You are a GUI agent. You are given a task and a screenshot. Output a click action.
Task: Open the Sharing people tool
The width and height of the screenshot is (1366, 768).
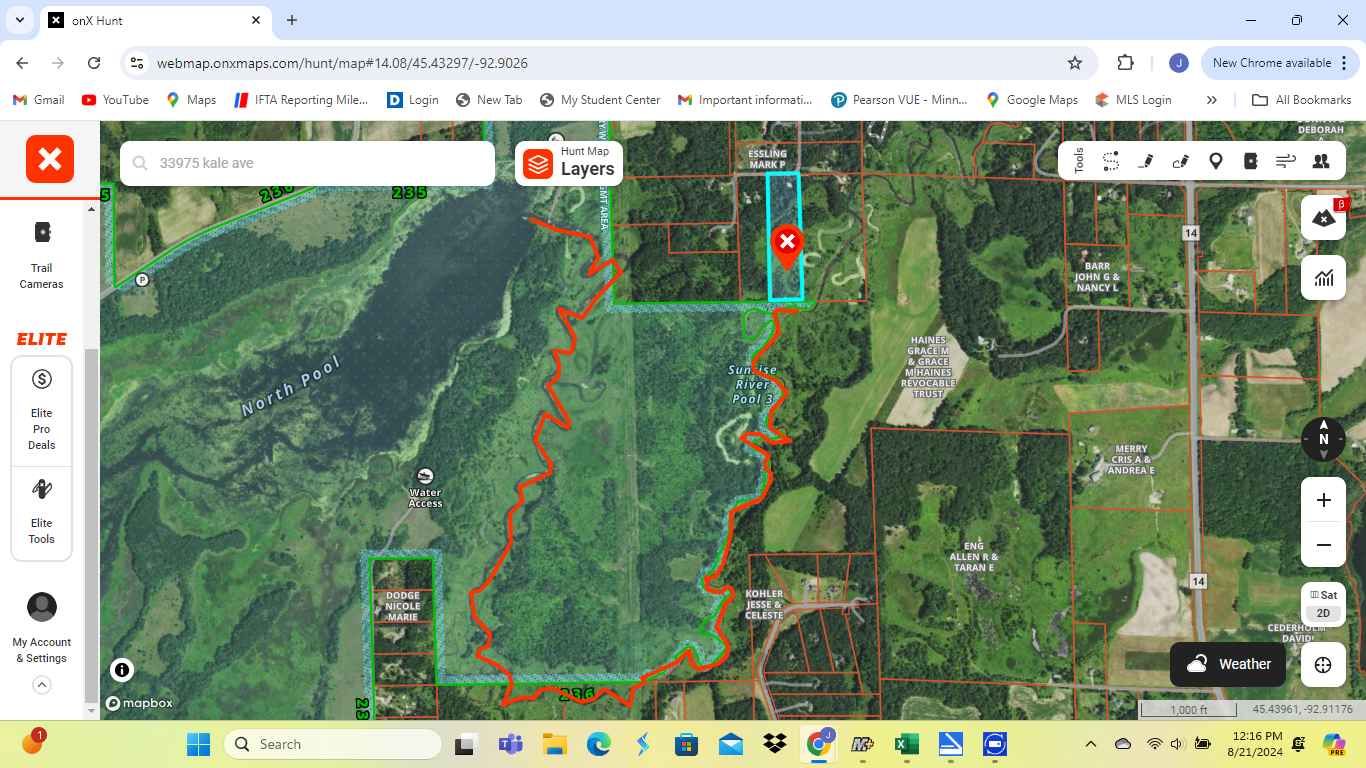(x=1321, y=161)
